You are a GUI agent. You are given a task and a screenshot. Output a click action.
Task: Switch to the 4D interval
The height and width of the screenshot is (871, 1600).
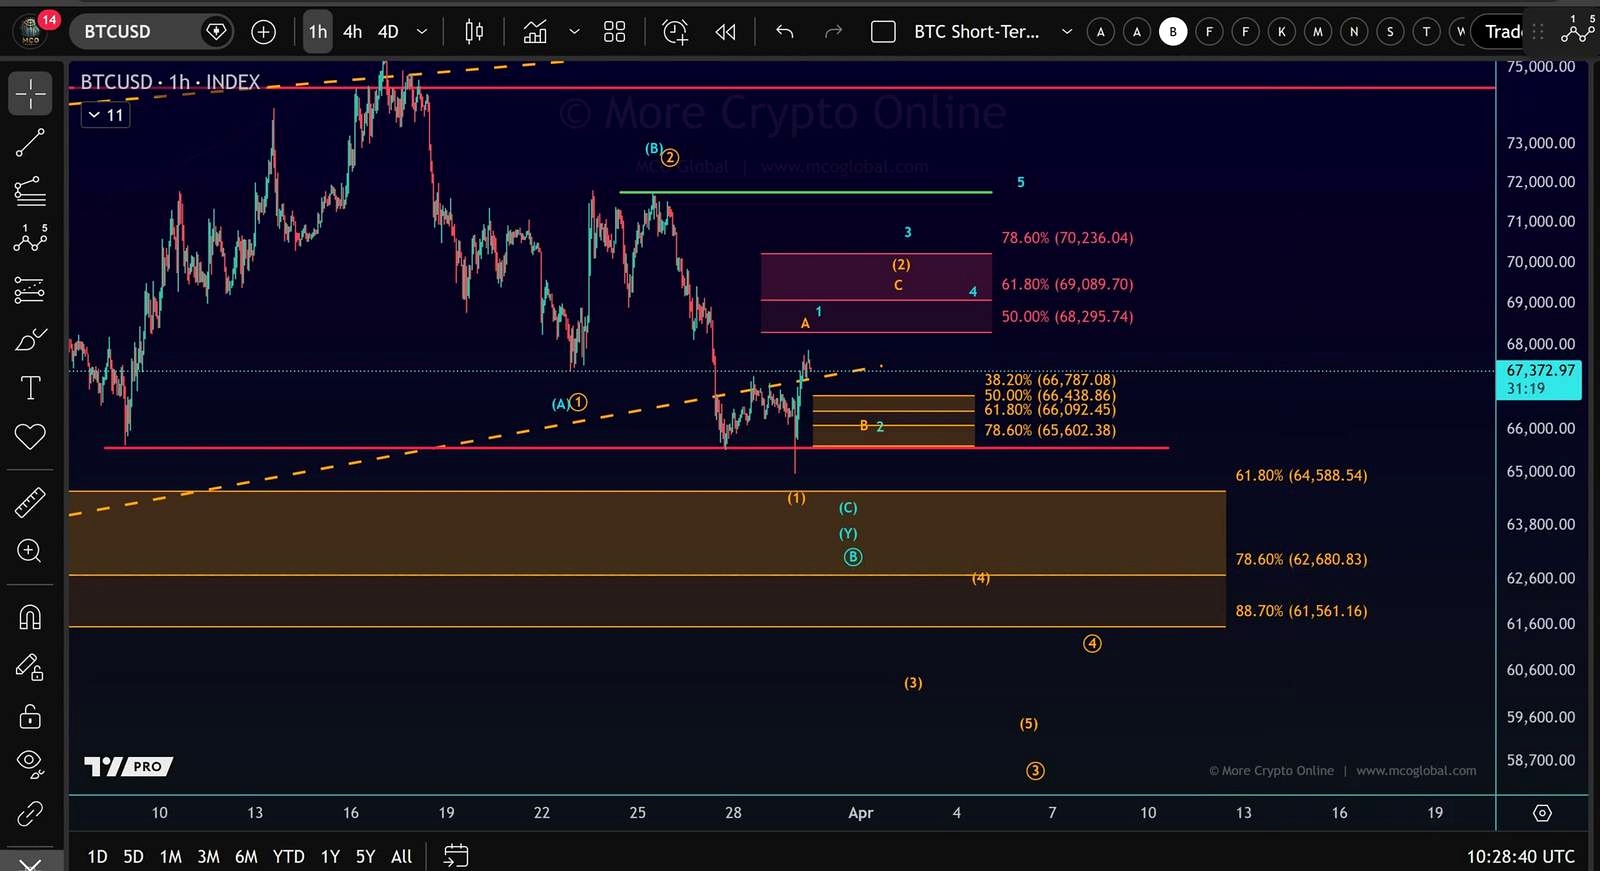tap(388, 32)
